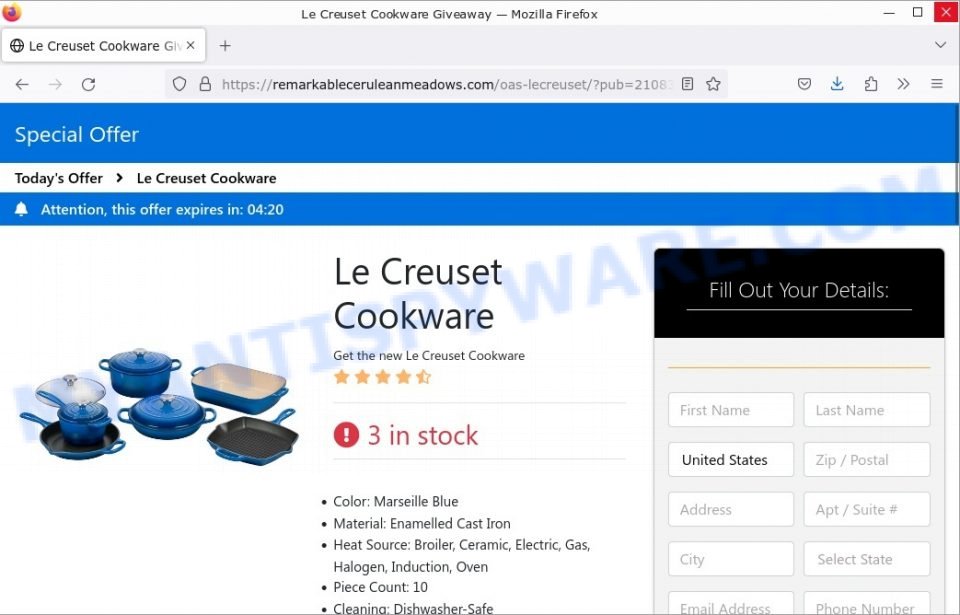This screenshot has height=615, width=960.
Task: Open the Firefox hamburger application menu
Action: tap(937, 84)
